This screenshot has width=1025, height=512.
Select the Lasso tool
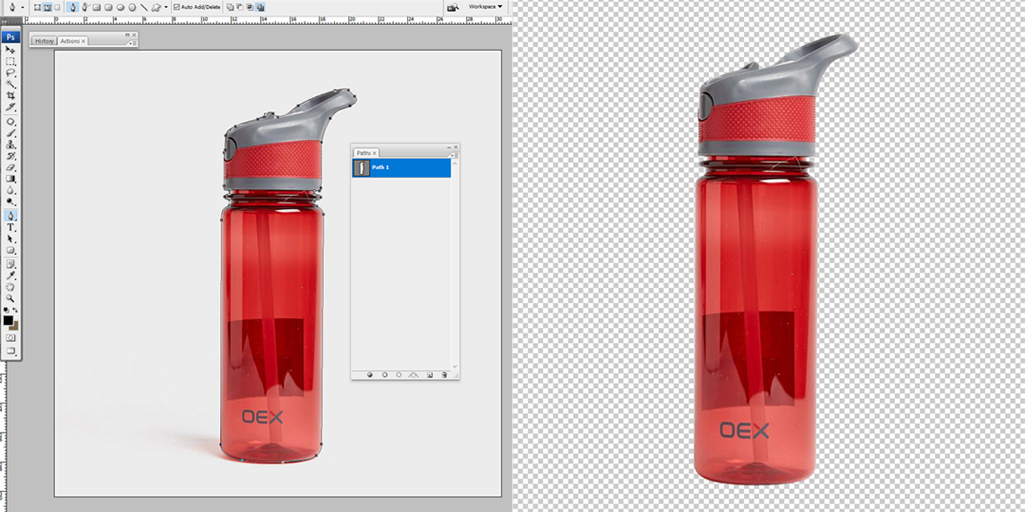10,73
